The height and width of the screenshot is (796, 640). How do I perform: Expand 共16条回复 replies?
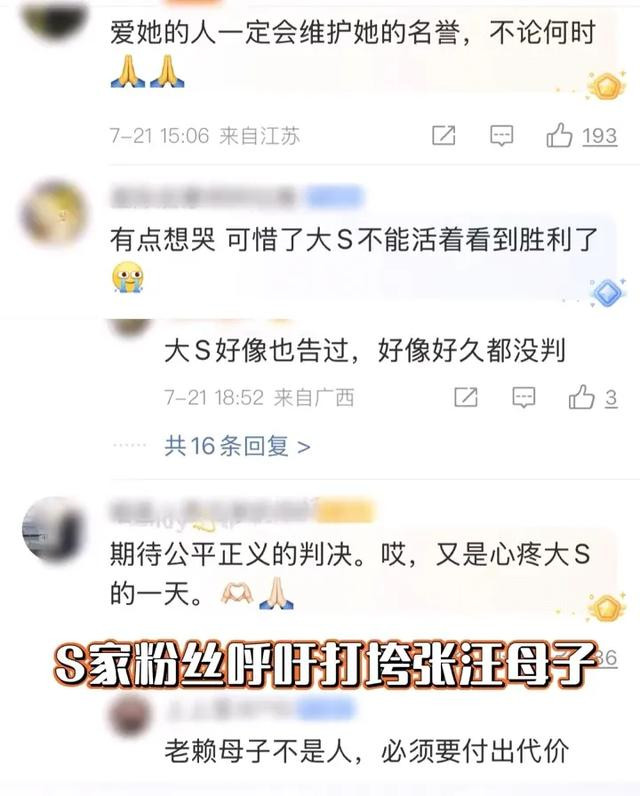pos(237,446)
